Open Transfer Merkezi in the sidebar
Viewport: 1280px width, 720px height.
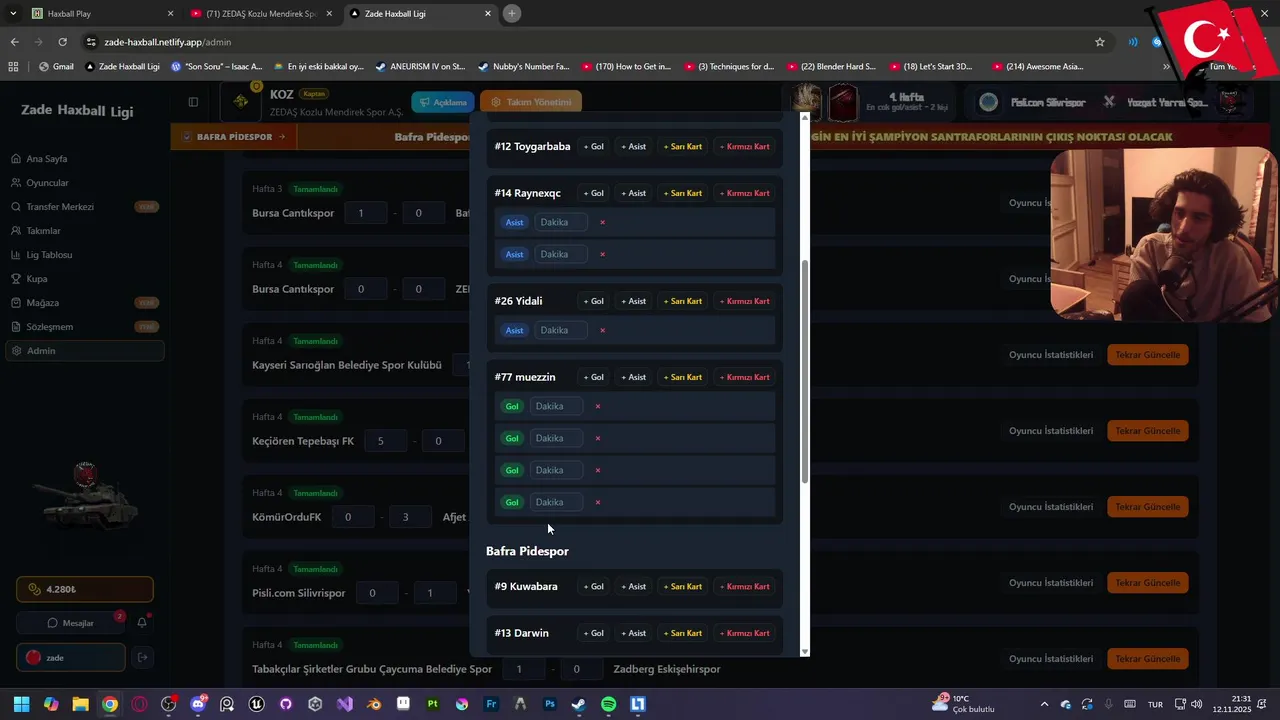click(x=60, y=207)
